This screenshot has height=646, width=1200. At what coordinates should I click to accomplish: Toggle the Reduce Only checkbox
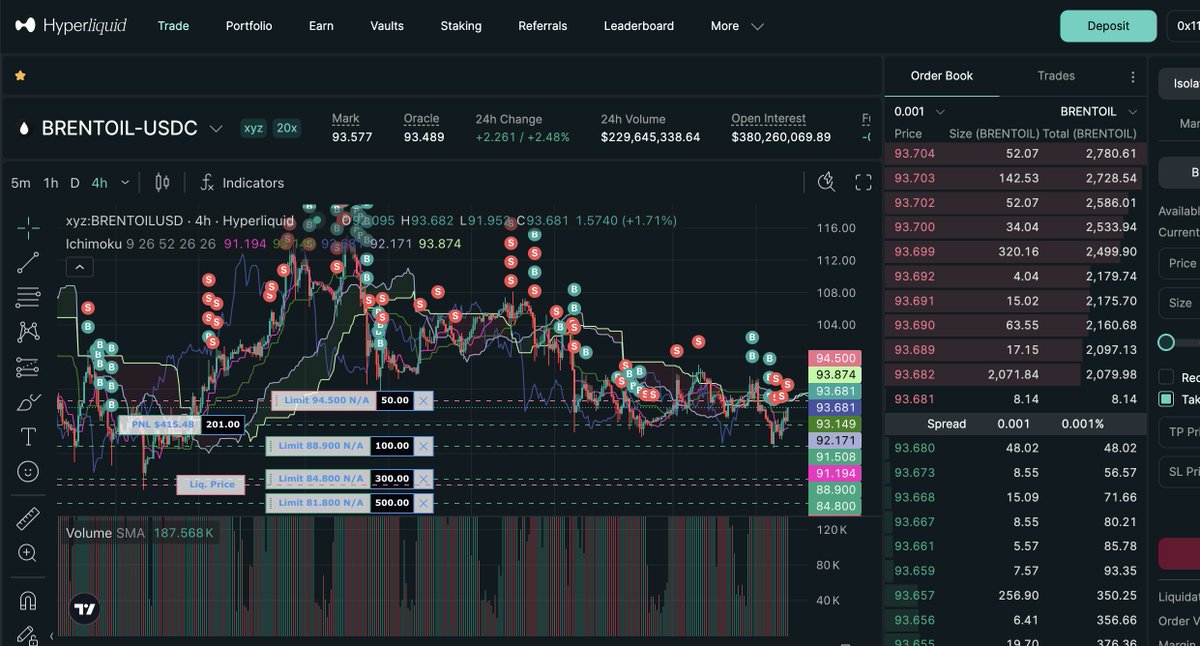click(1166, 377)
